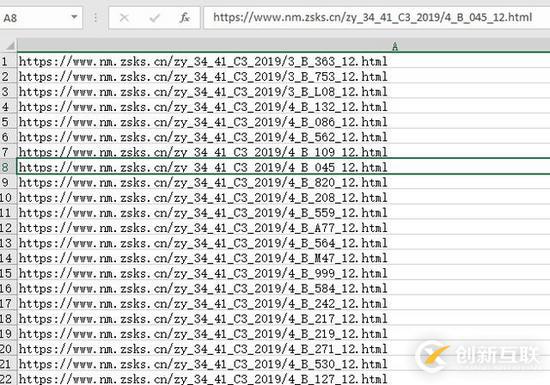This screenshot has width=550, height=385.
Task: Select cell with URL 4_B_A77_12.html
Action: click(283, 228)
